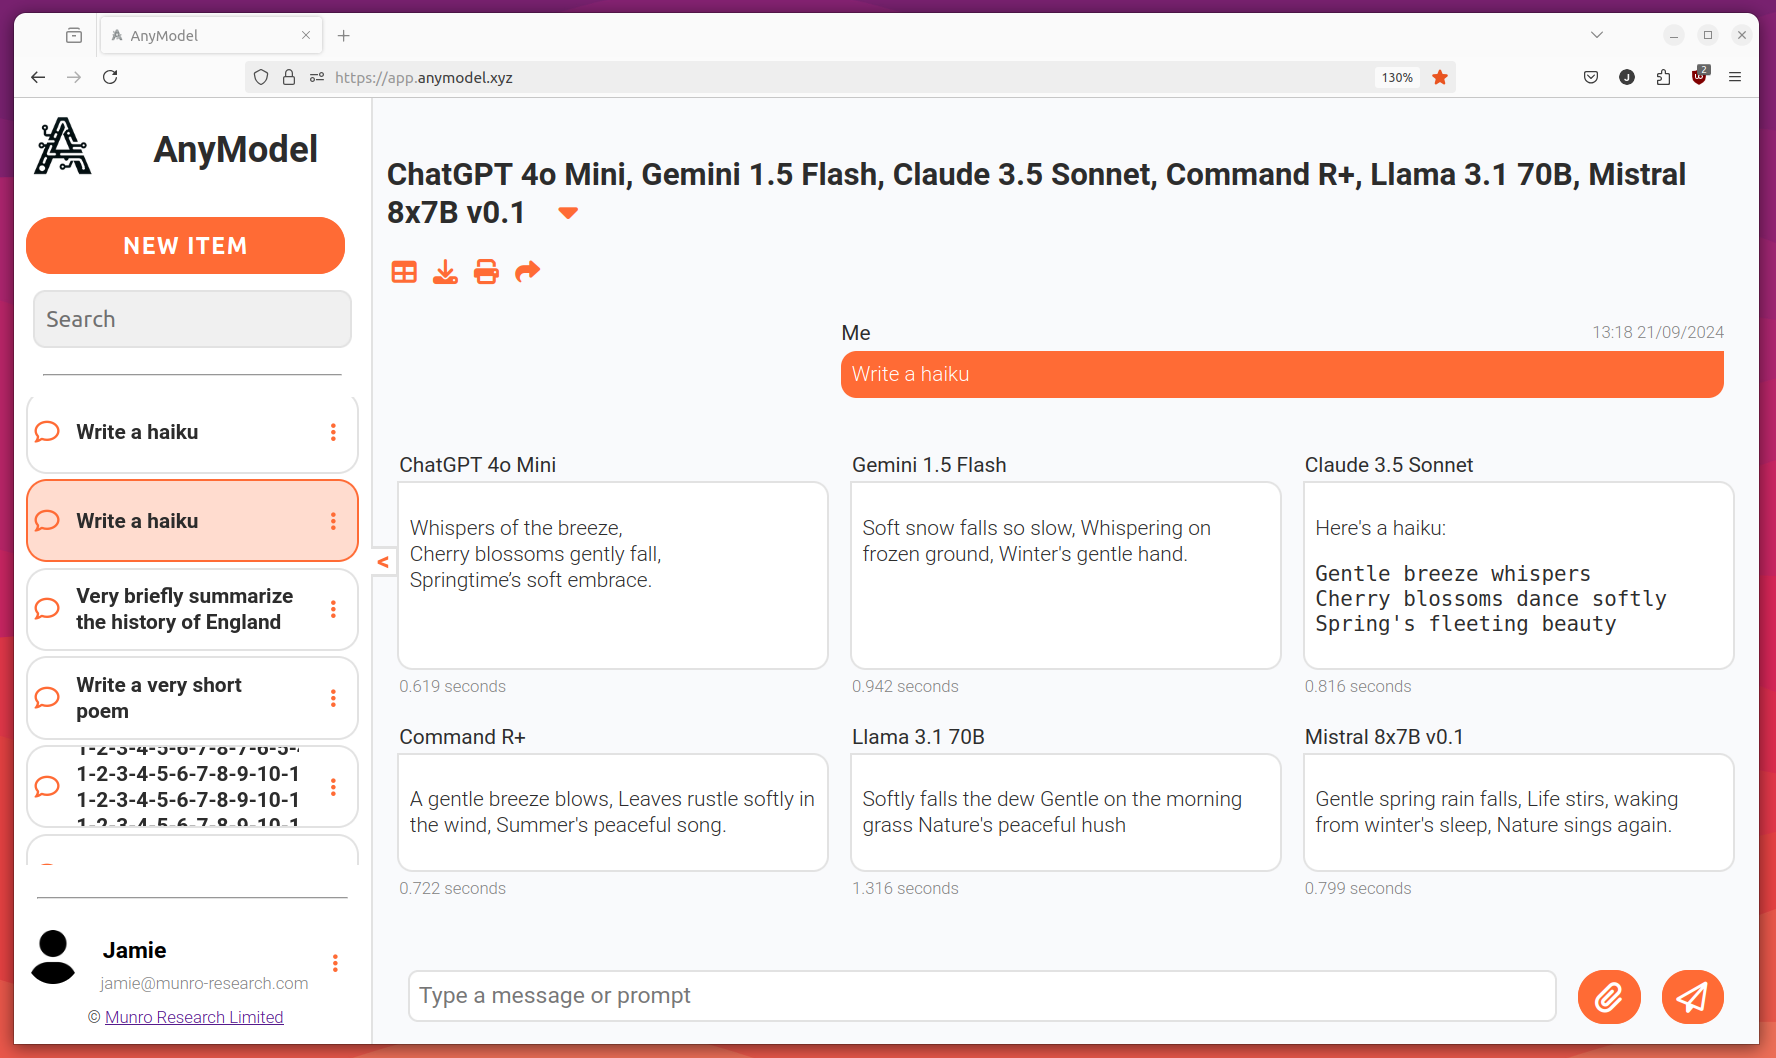Select the AnyModel browser tab
This screenshot has width=1776, height=1058.
pos(211,35)
